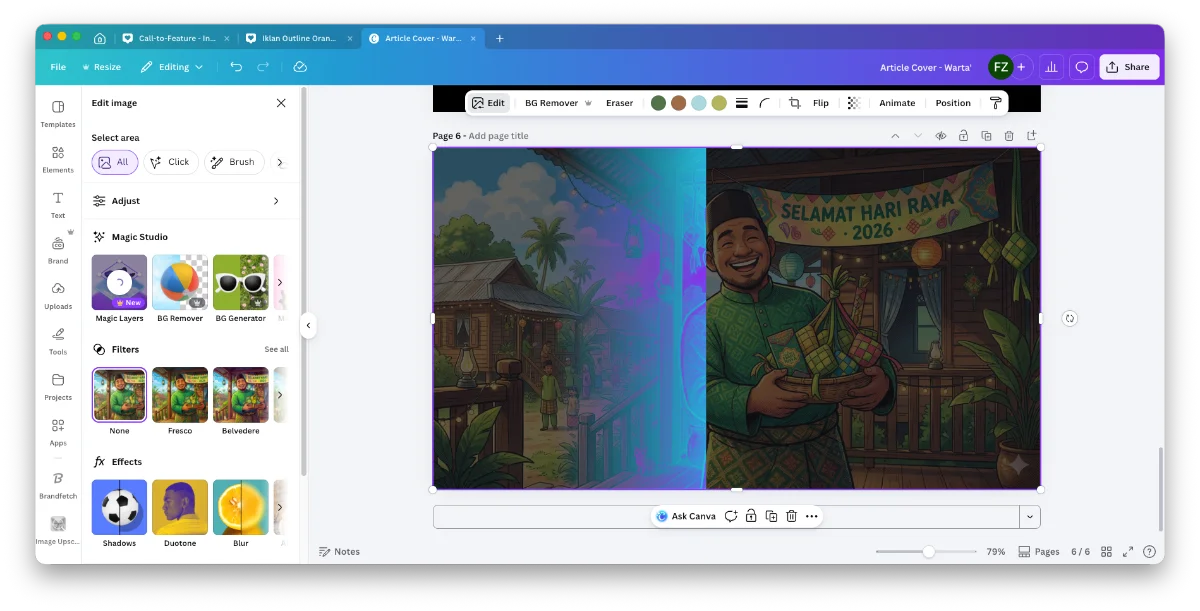This screenshot has height=611, width=1200.
Task: Open the transparency checkerboard control
Action: 853,103
